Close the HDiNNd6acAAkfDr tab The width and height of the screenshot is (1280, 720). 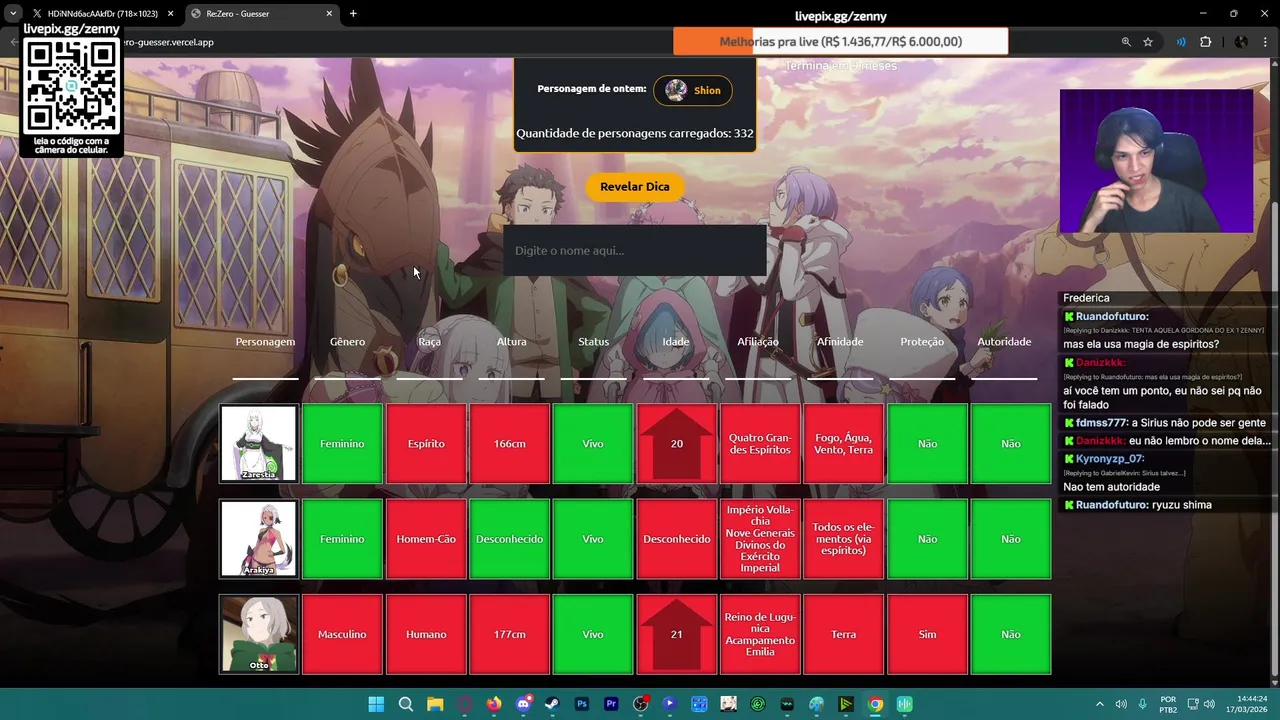[x=170, y=14]
